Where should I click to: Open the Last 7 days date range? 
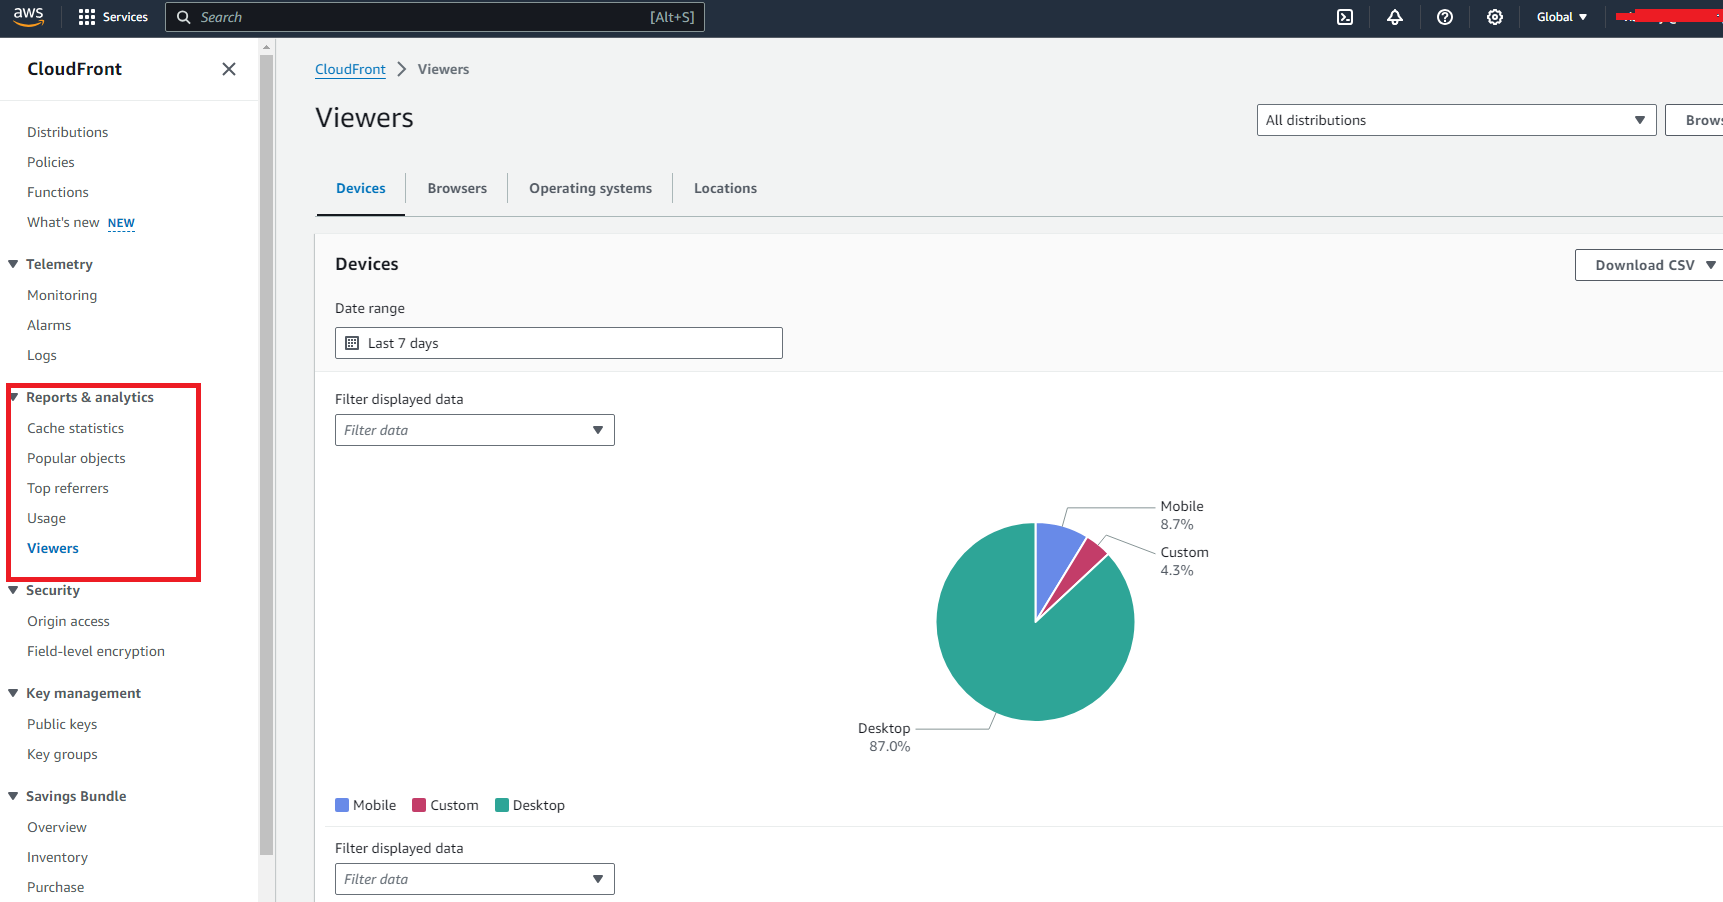(x=559, y=343)
